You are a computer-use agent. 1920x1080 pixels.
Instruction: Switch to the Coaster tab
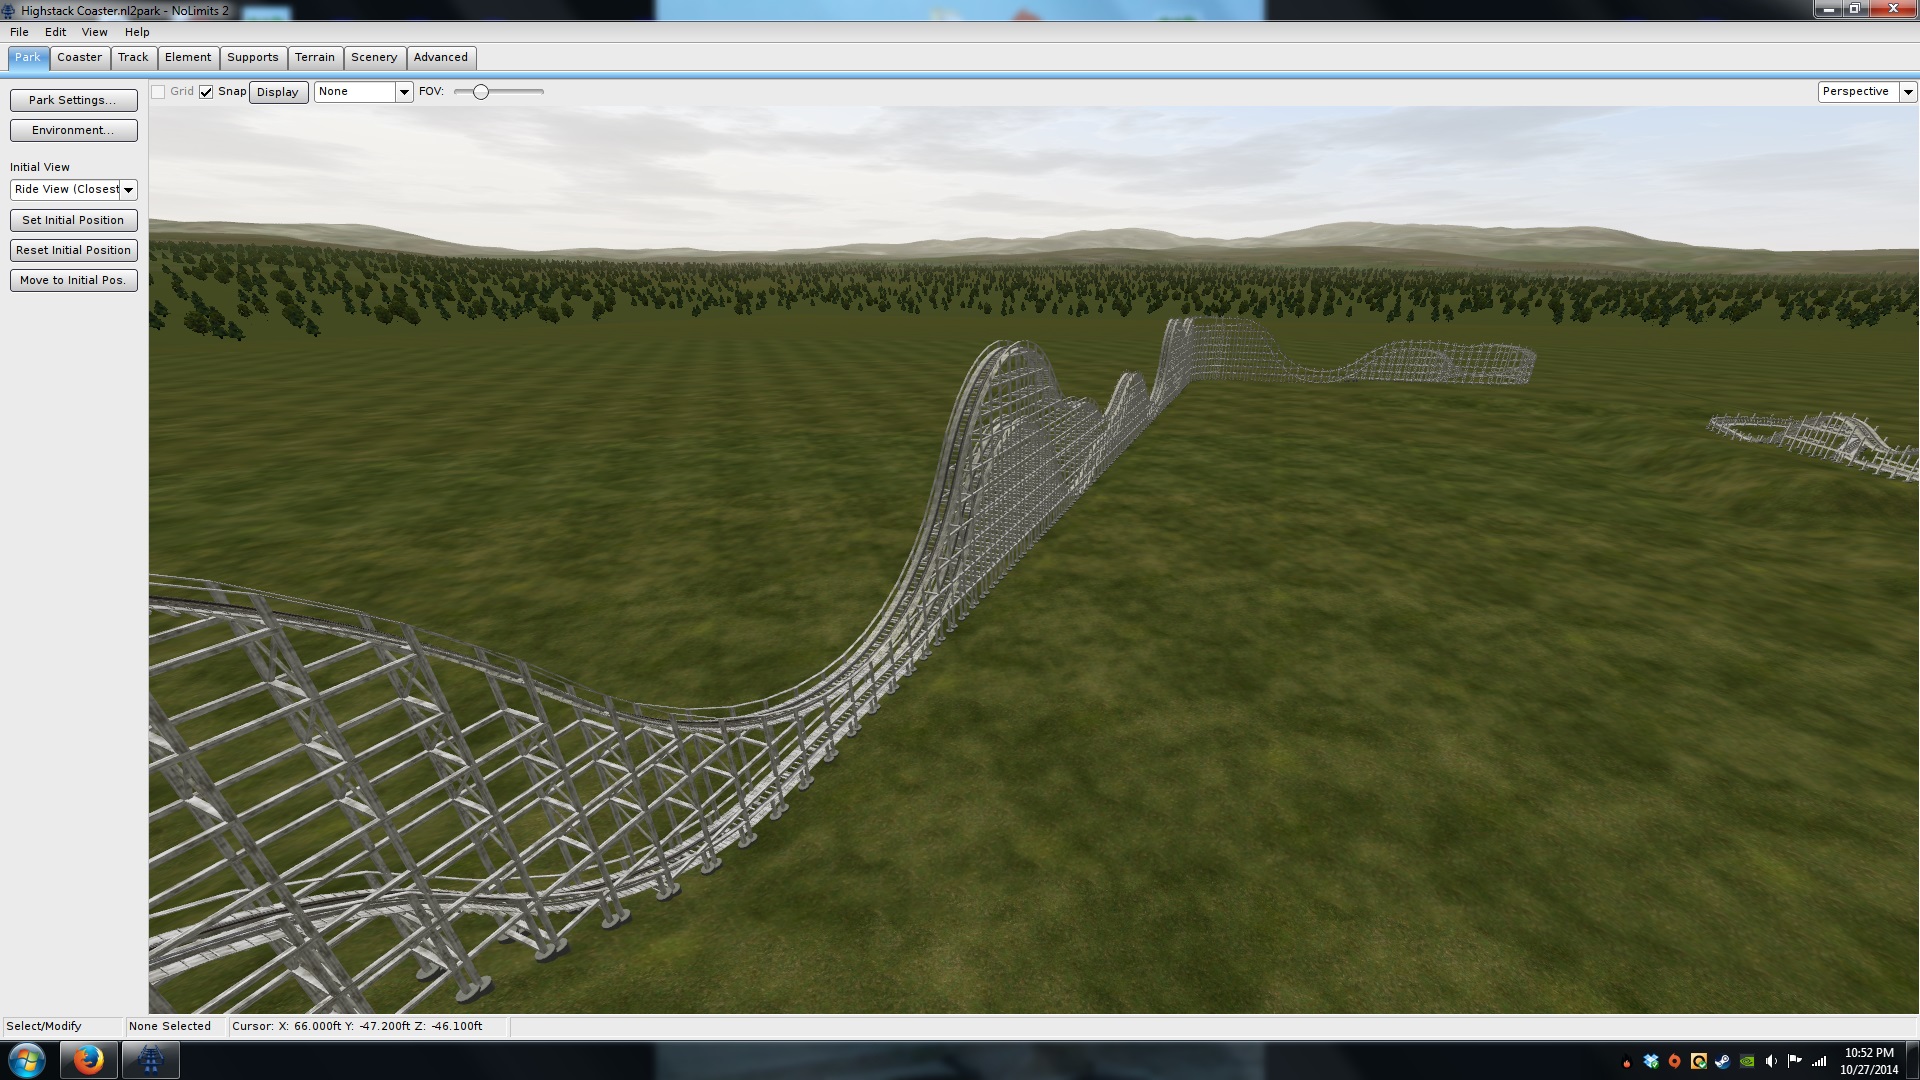tap(79, 58)
